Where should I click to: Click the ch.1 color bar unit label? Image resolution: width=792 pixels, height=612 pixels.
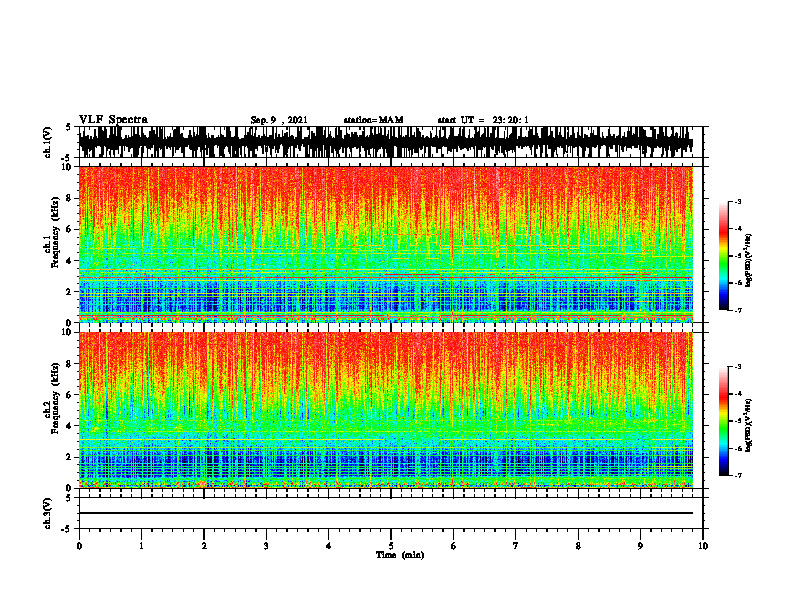pos(749,260)
